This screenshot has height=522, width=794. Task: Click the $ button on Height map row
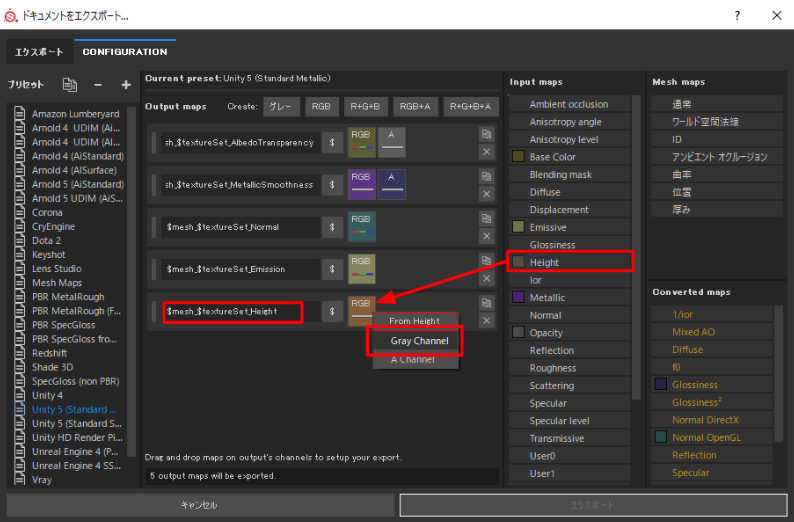click(x=332, y=311)
